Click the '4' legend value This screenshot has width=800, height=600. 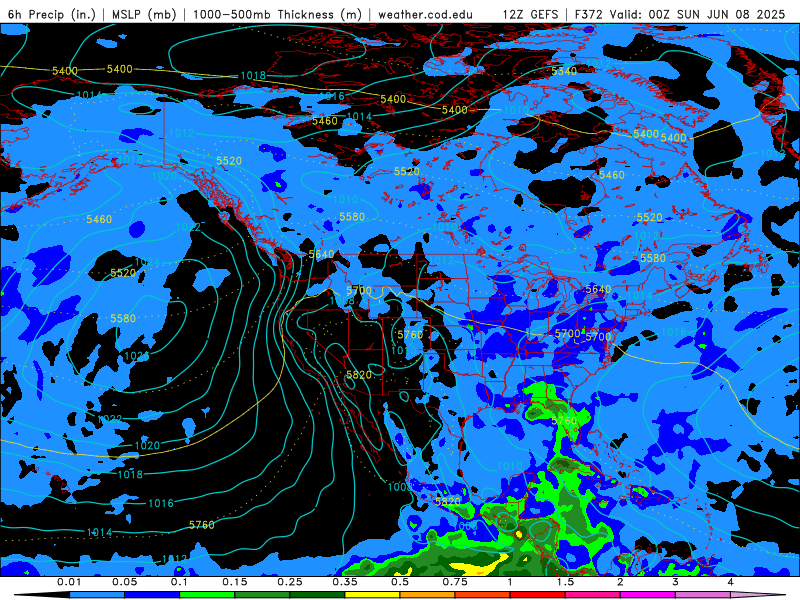(x=731, y=582)
